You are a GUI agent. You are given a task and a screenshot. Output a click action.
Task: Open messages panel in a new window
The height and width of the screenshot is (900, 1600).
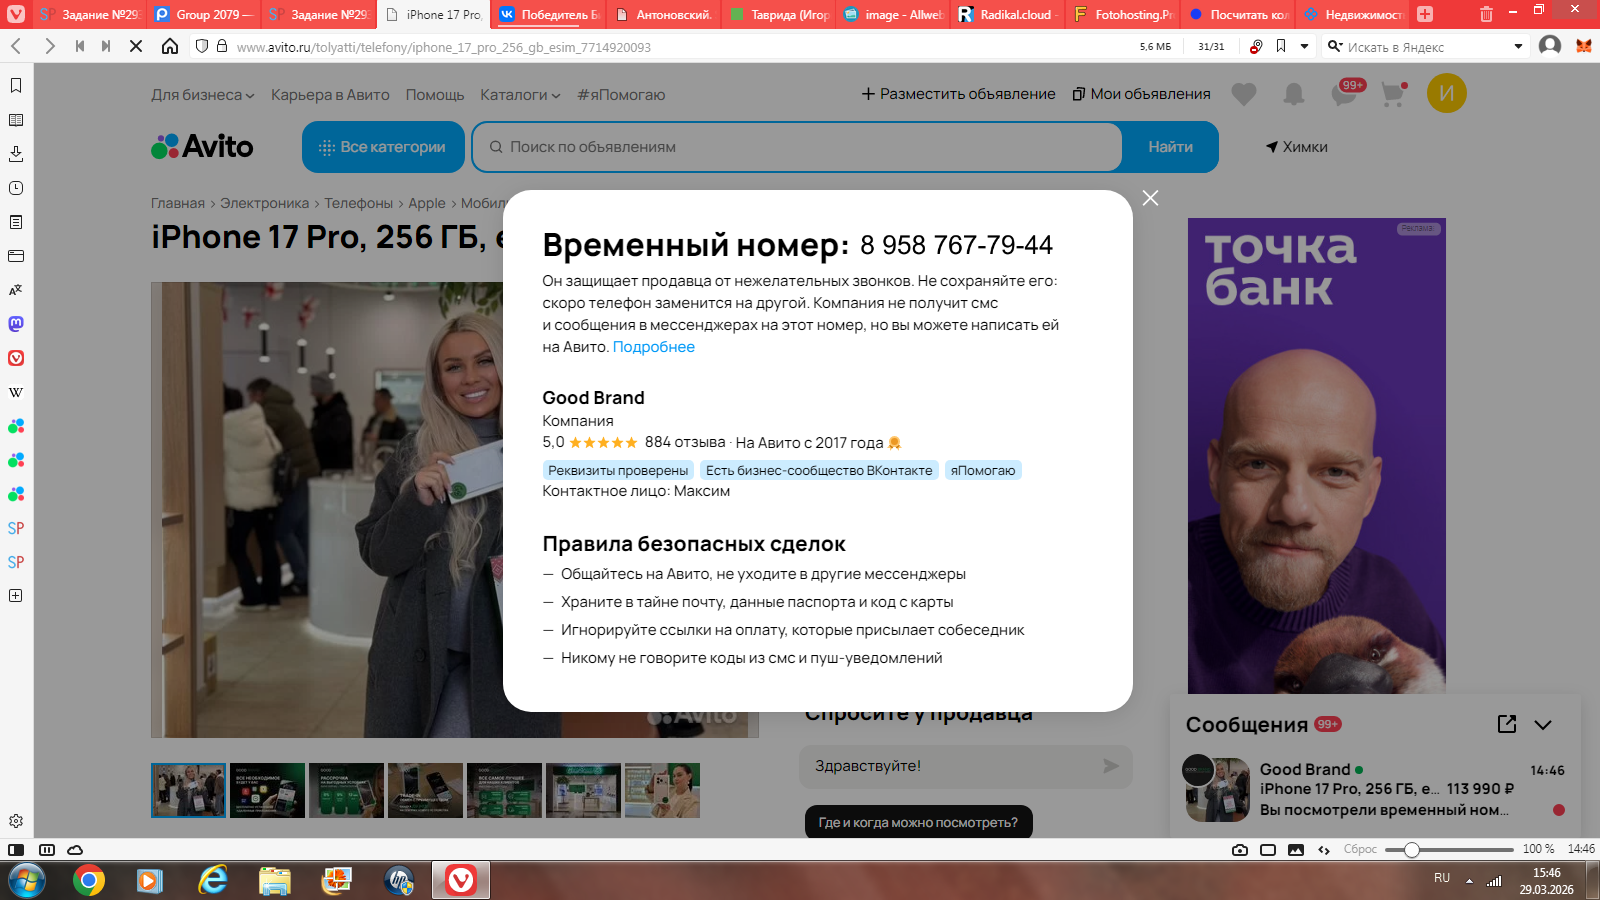pos(1507,724)
